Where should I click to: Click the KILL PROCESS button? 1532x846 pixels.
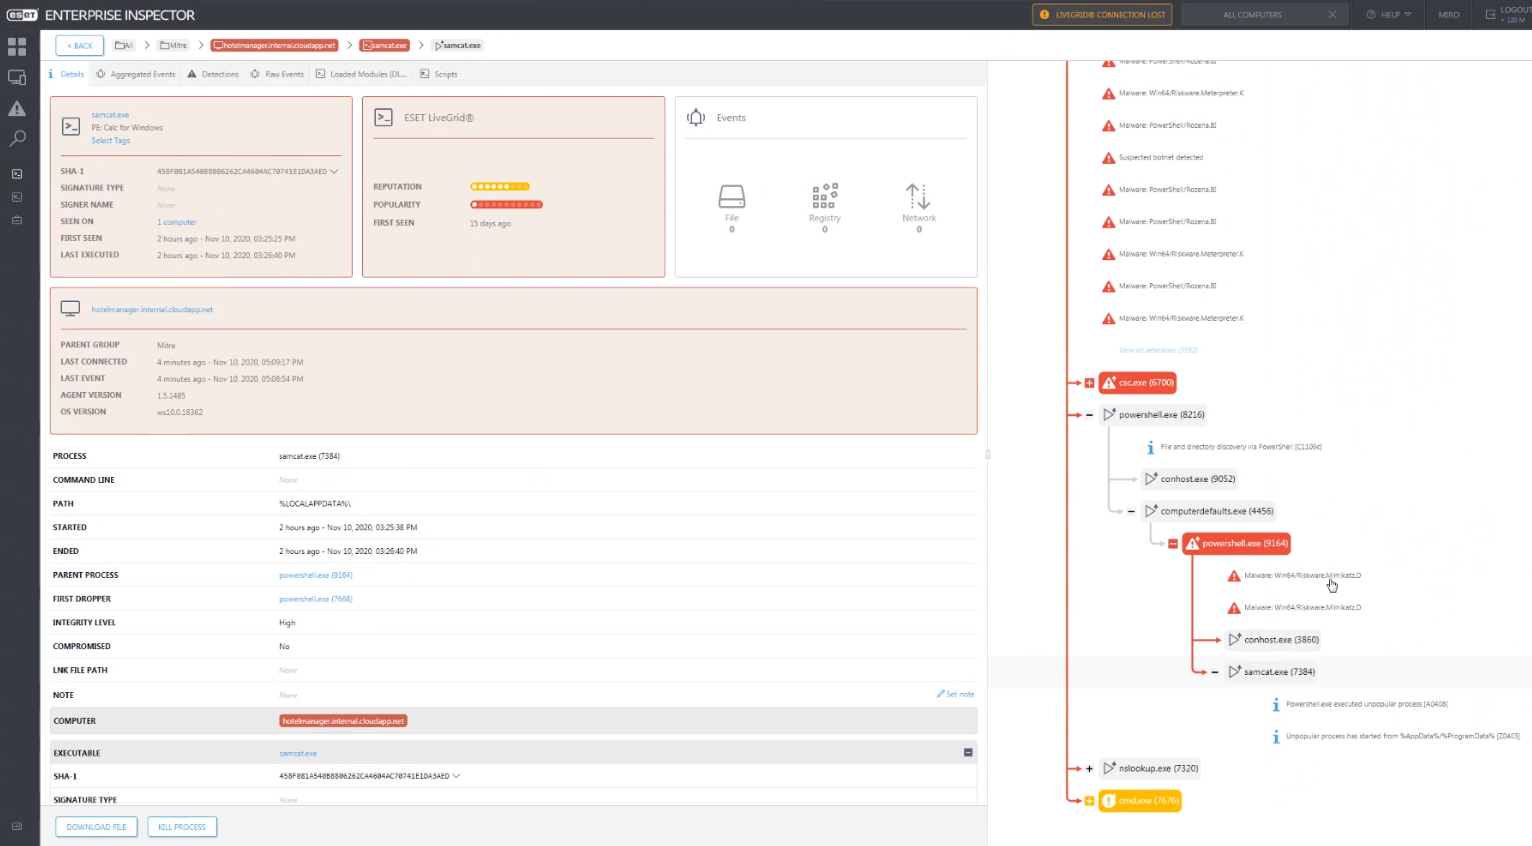182,827
